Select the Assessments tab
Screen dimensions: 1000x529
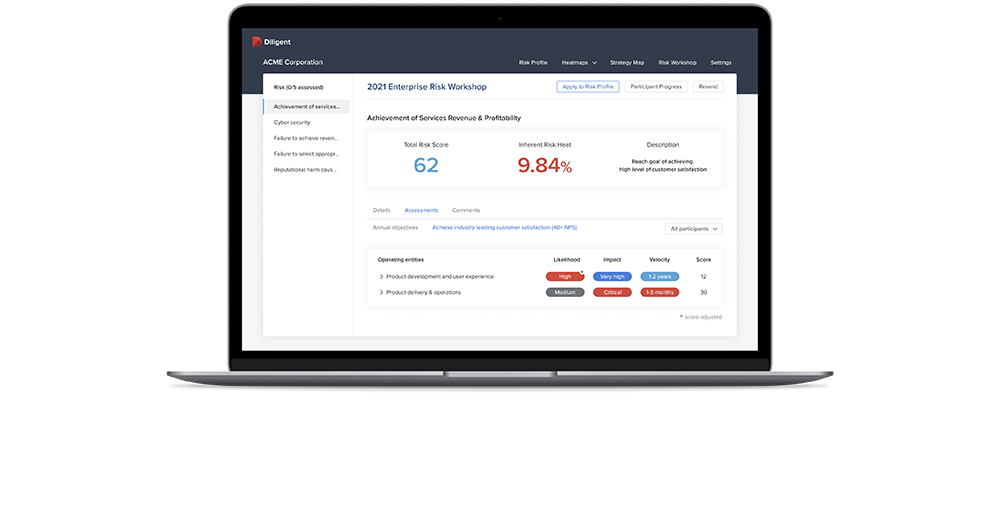421,210
